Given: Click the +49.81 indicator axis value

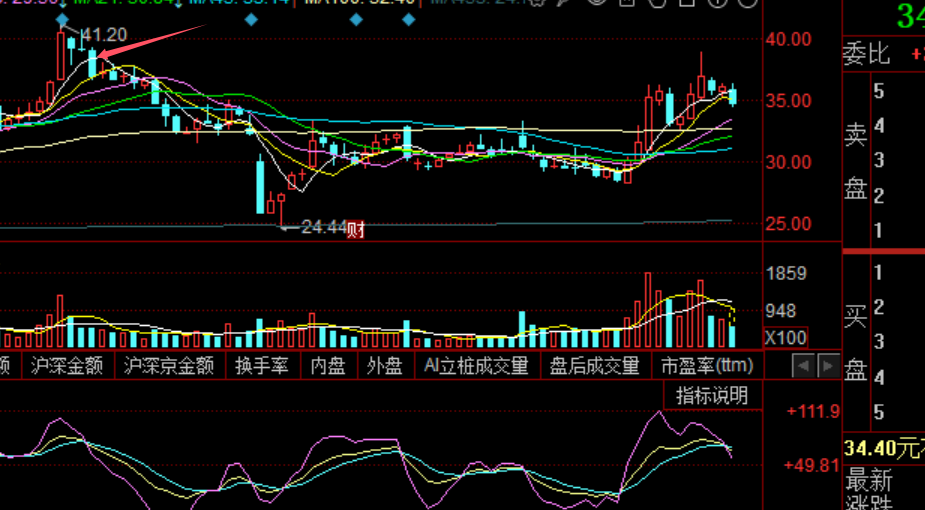Looking at the screenshot, I should coord(812,465).
